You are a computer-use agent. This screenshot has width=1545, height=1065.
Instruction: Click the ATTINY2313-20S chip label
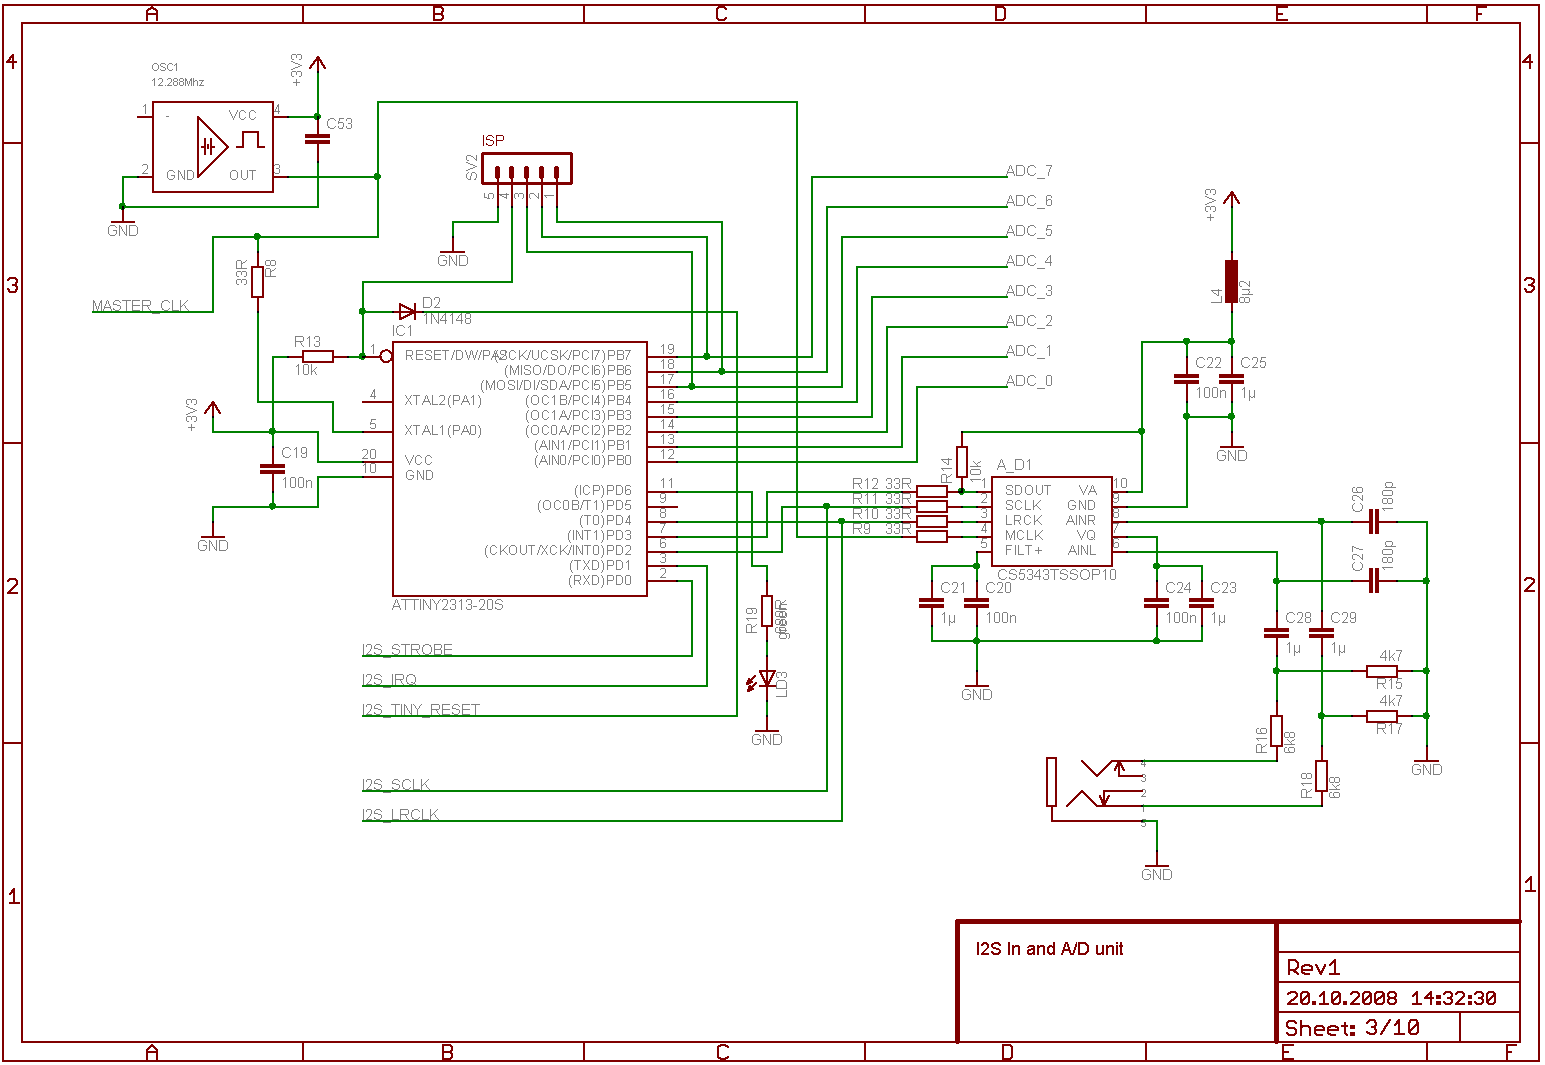coord(447,605)
